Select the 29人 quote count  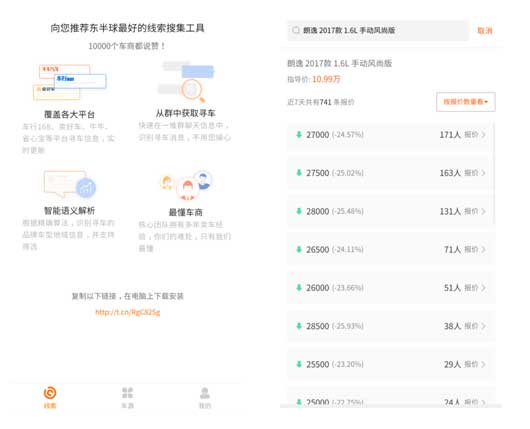(453, 364)
